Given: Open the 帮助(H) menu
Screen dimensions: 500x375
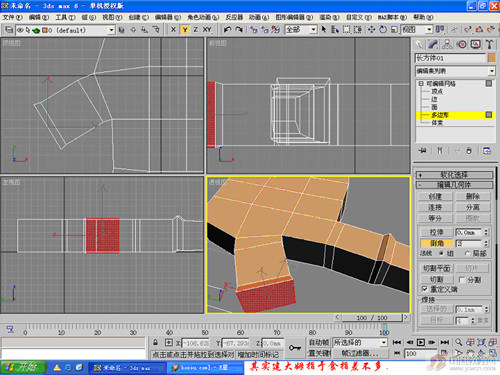Looking at the screenshot, I should click(x=423, y=17).
